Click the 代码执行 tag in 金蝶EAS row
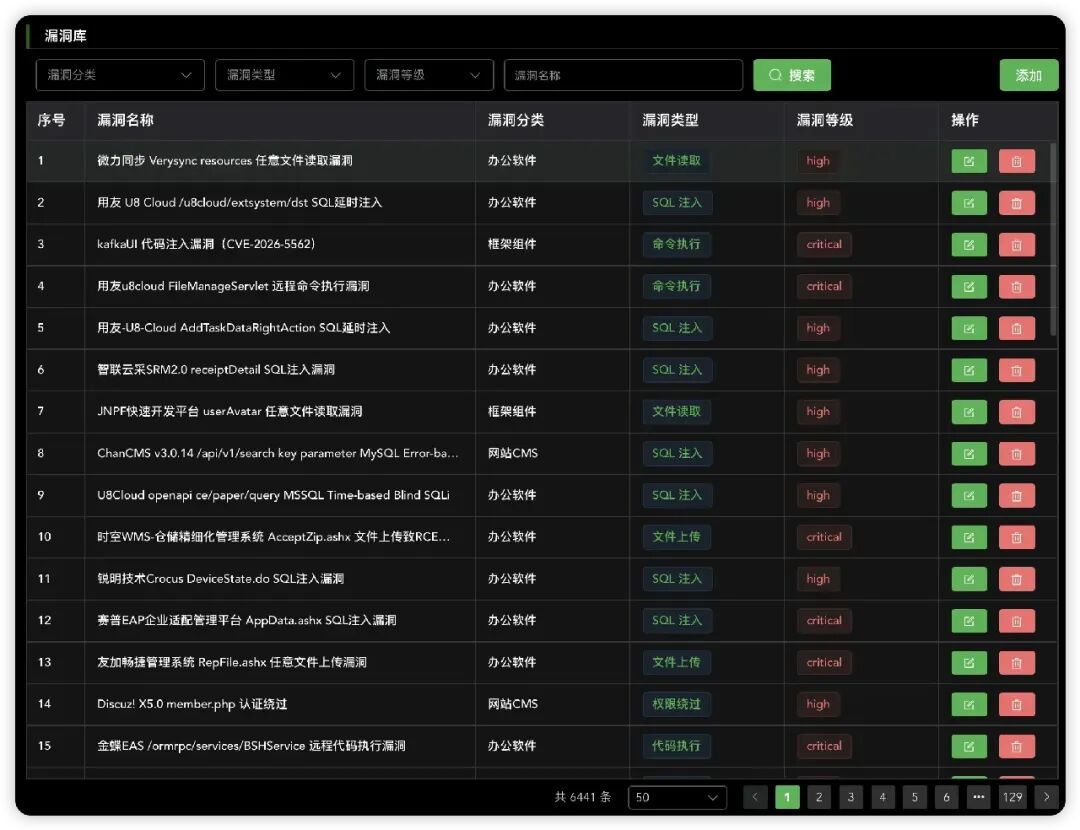This screenshot has height=830, width=1080. pos(676,746)
